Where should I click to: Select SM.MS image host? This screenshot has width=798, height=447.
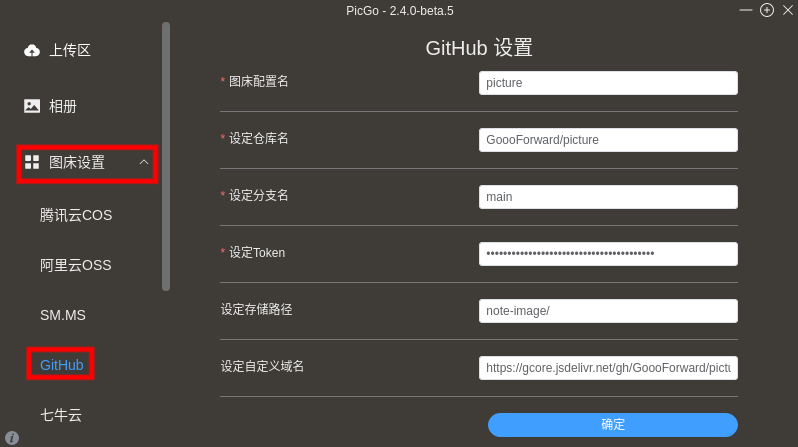pyautogui.click(x=63, y=315)
